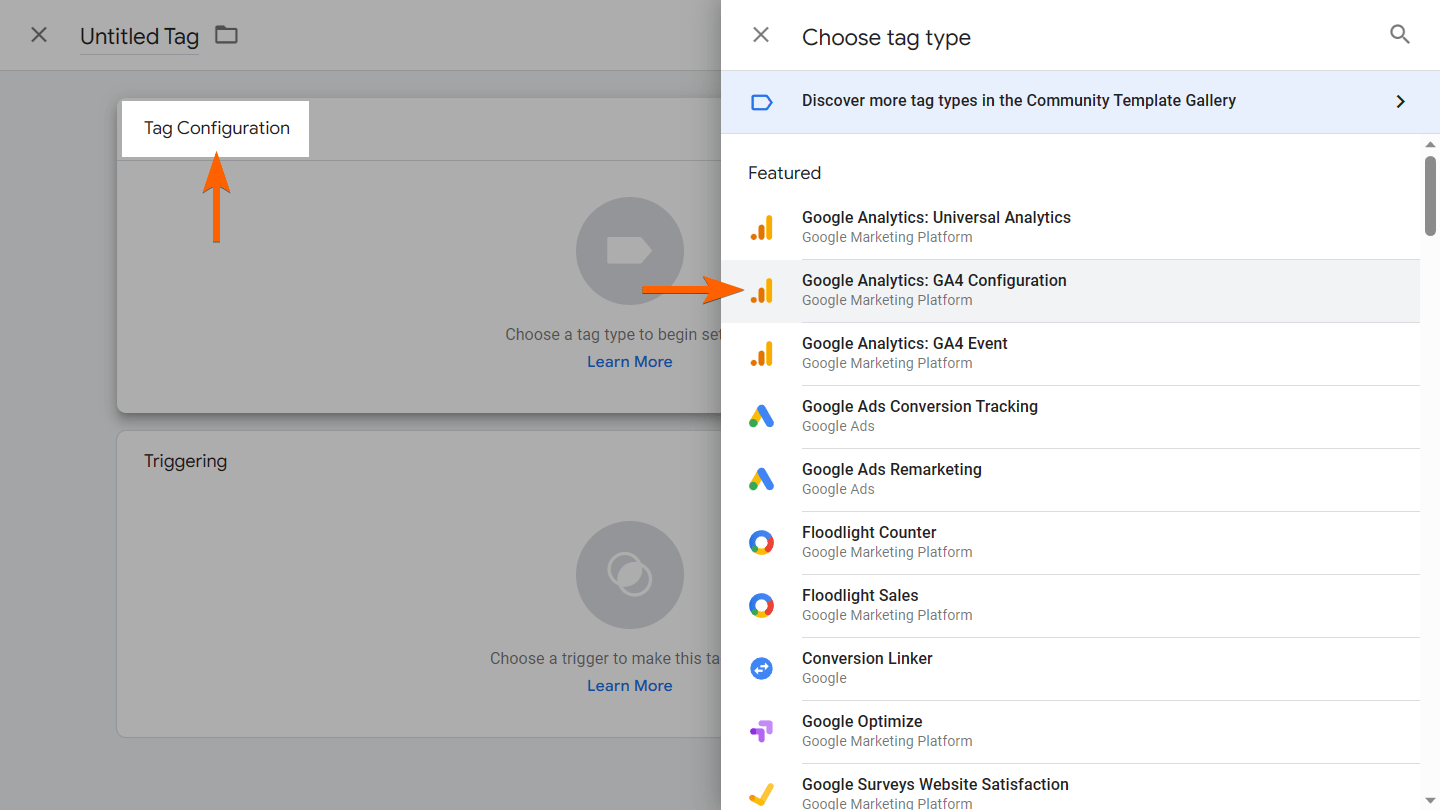1440x810 pixels.
Task: Choose Floodlight Sales tag type
Action: pyautogui.click(x=860, y=605)
